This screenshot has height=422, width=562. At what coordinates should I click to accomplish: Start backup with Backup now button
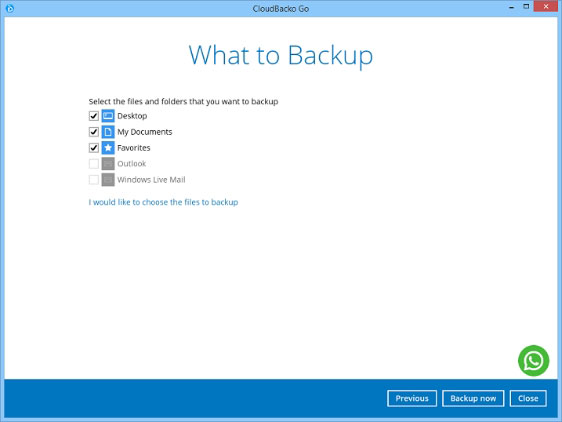tap(473, 398)
